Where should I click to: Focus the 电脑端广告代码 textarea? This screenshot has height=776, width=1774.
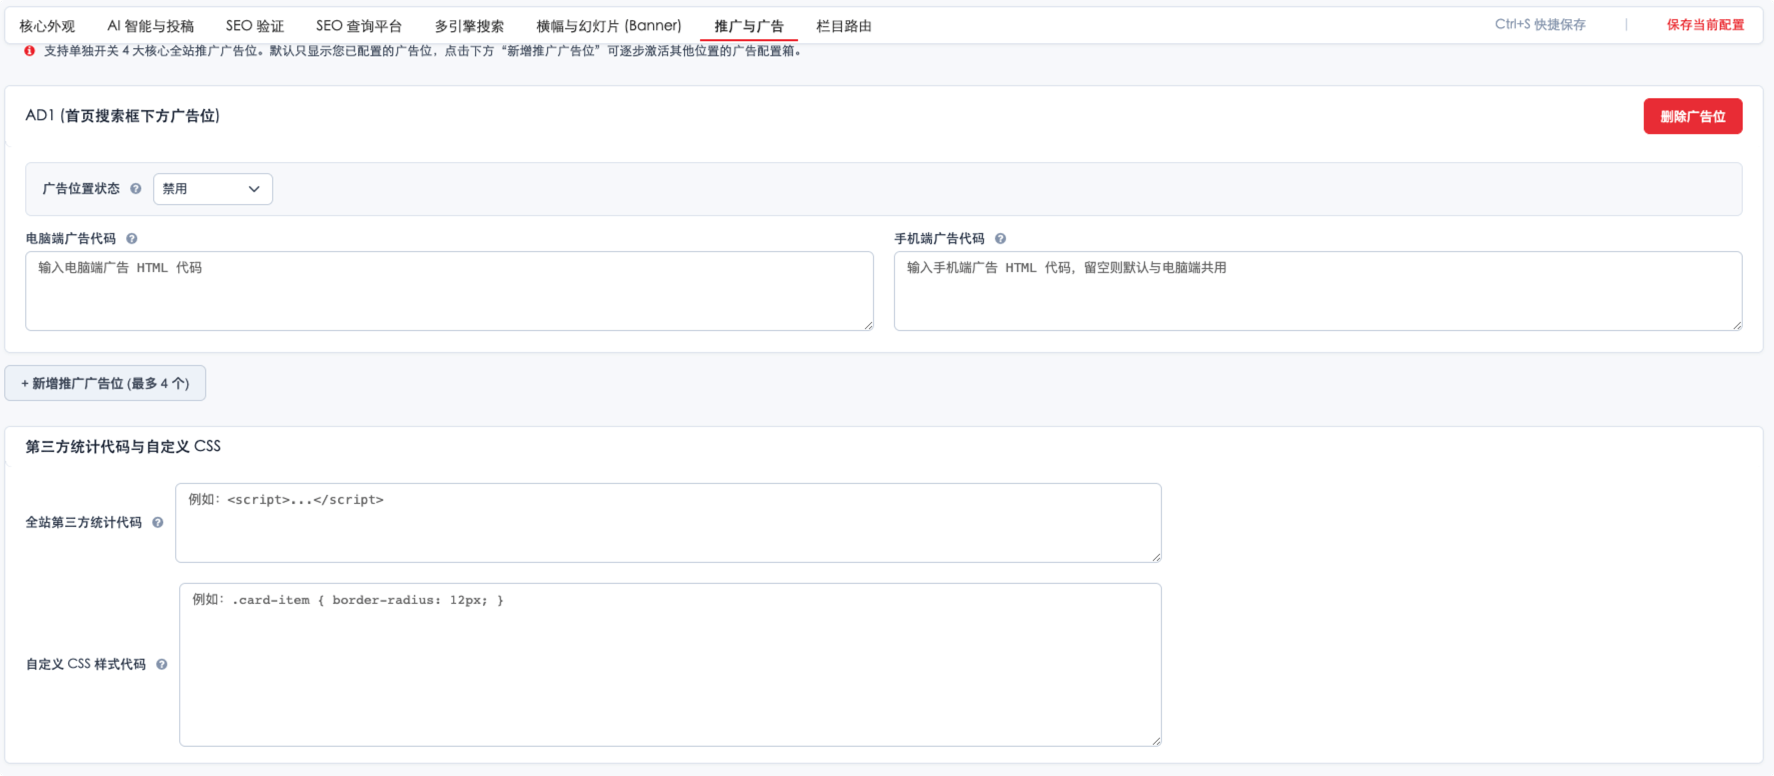point(449,291)
